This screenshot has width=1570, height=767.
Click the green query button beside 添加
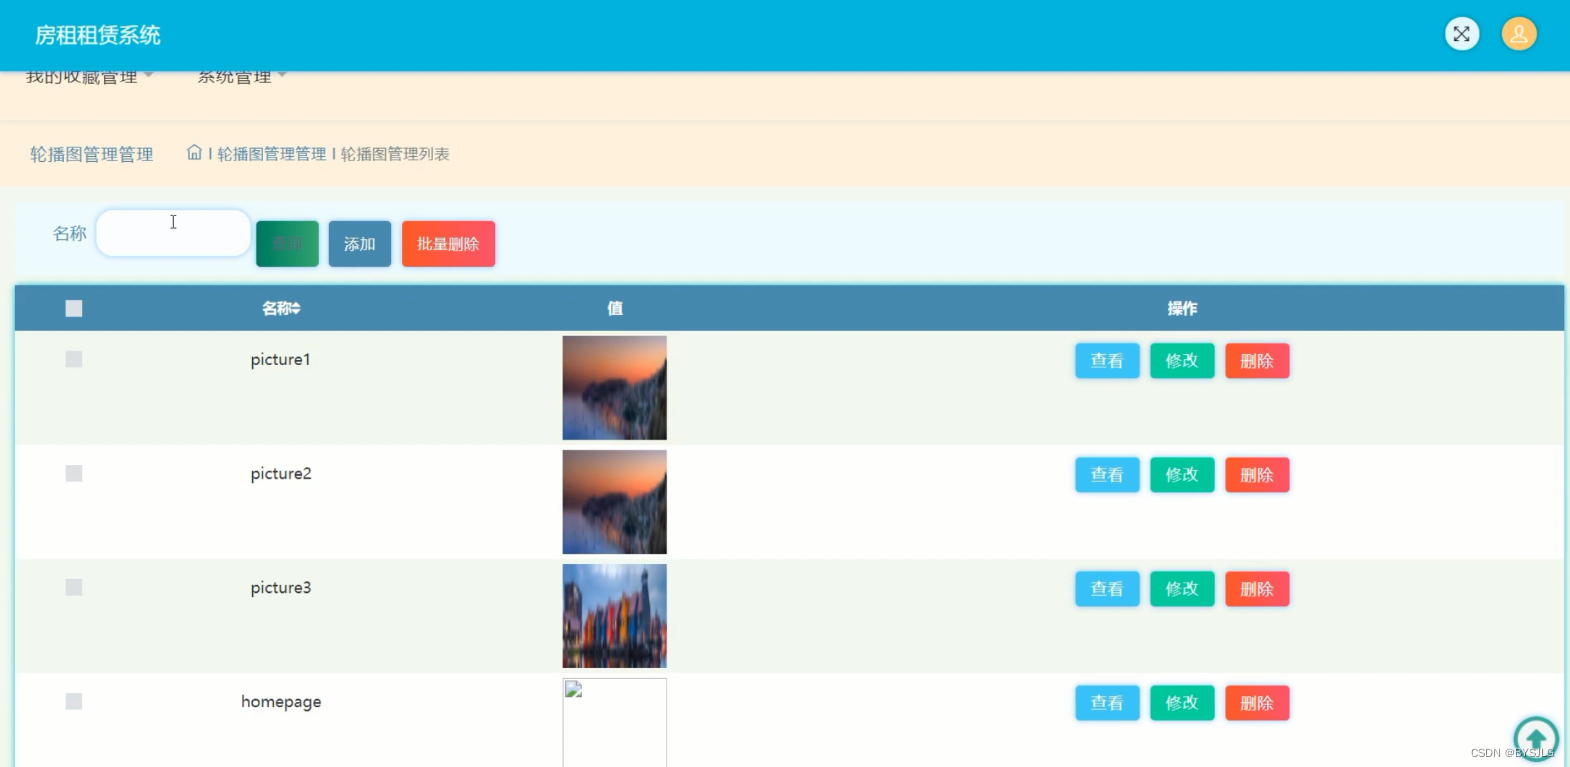click(287, 244)
